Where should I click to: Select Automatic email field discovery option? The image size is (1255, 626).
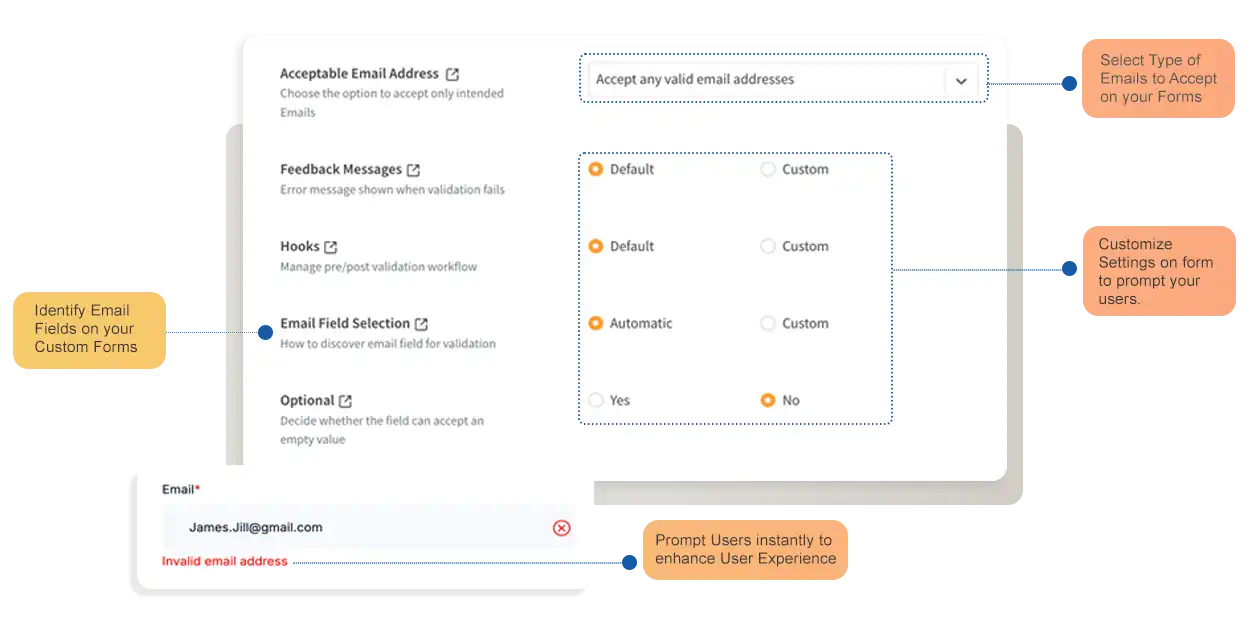point(596,323)
